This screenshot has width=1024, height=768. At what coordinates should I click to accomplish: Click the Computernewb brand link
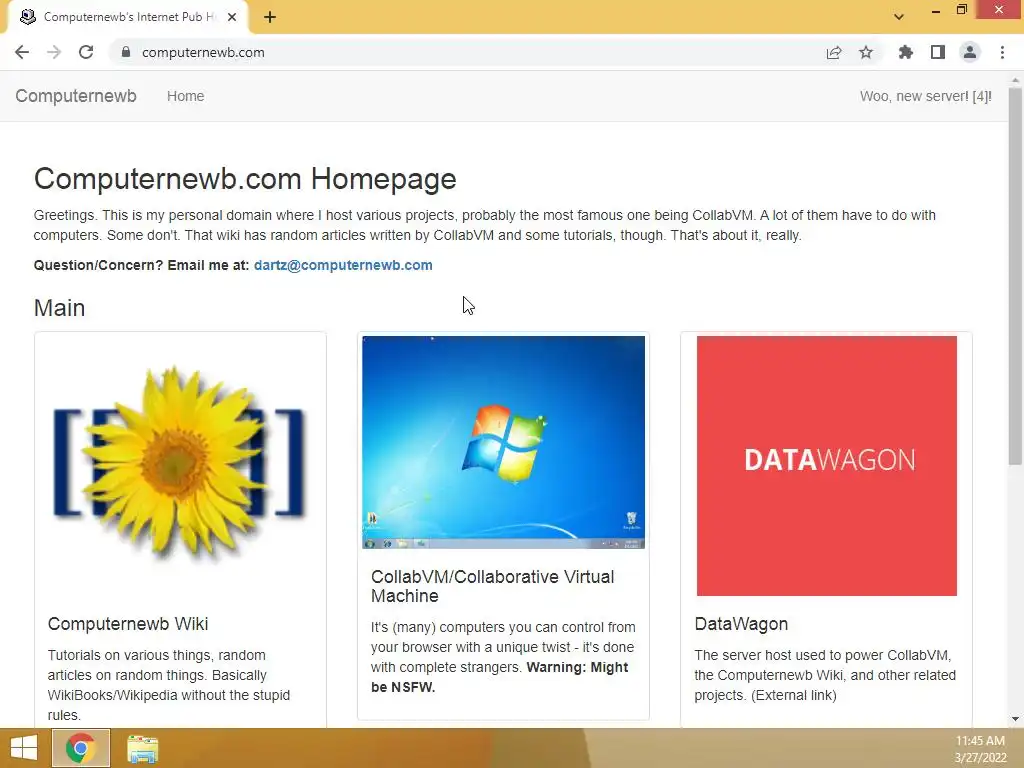pyautogui.click(x=76, y=96)
